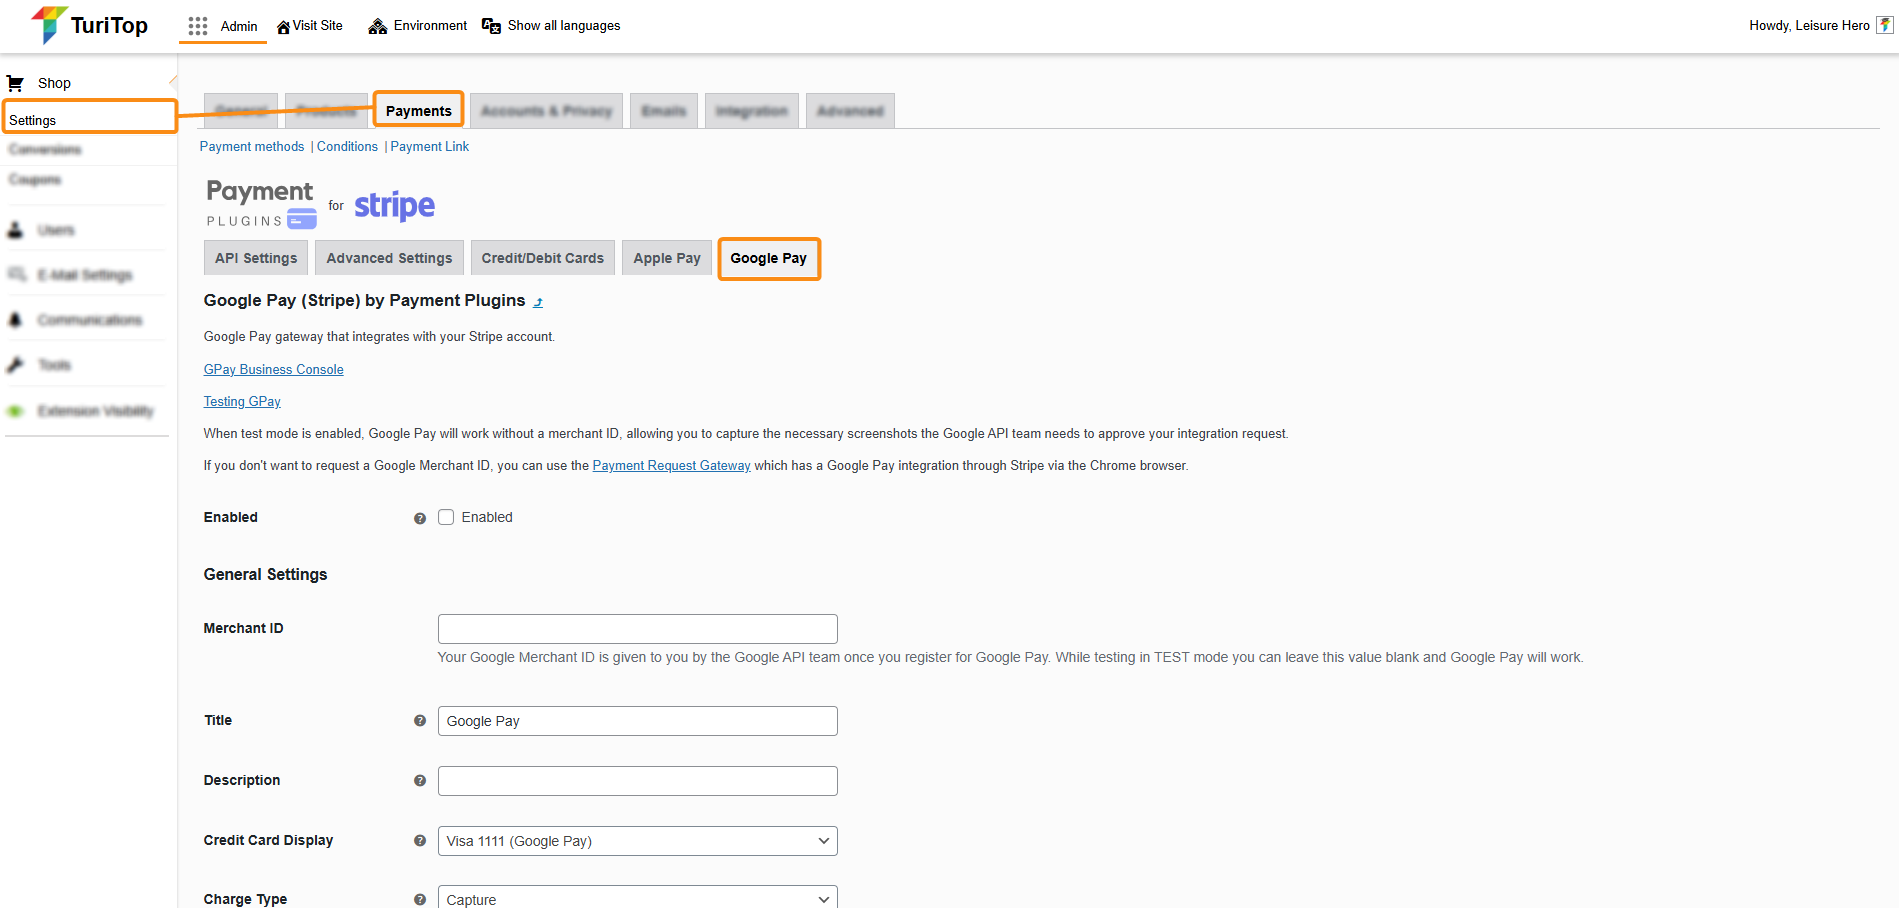Enable the Google Pay gateway checkbox
1899x908 pixels.
coord(446,517)
